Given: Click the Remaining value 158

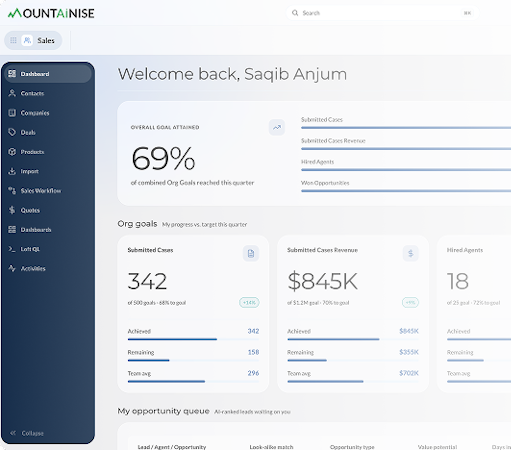Looking at the screenshot, I should (253, 352).
